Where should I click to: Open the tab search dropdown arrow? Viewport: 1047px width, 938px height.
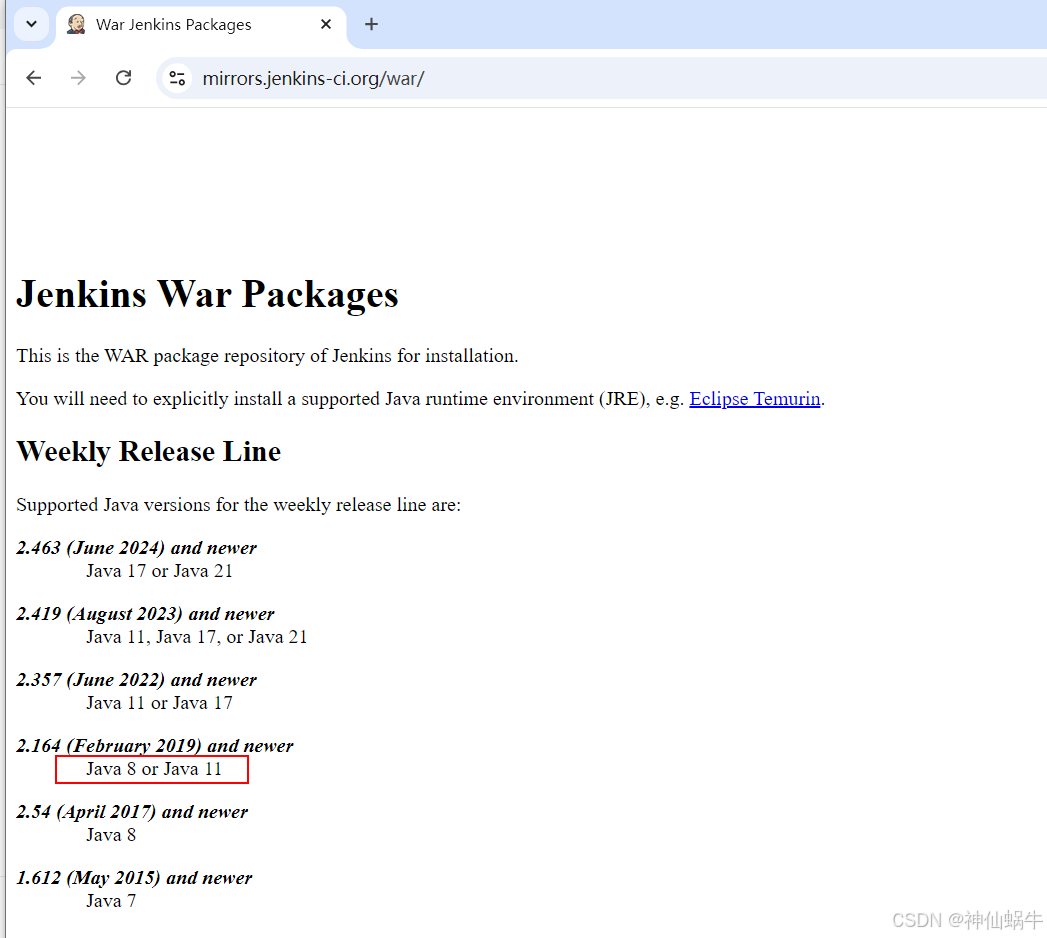pyautogui.click(x=31, y=24)
